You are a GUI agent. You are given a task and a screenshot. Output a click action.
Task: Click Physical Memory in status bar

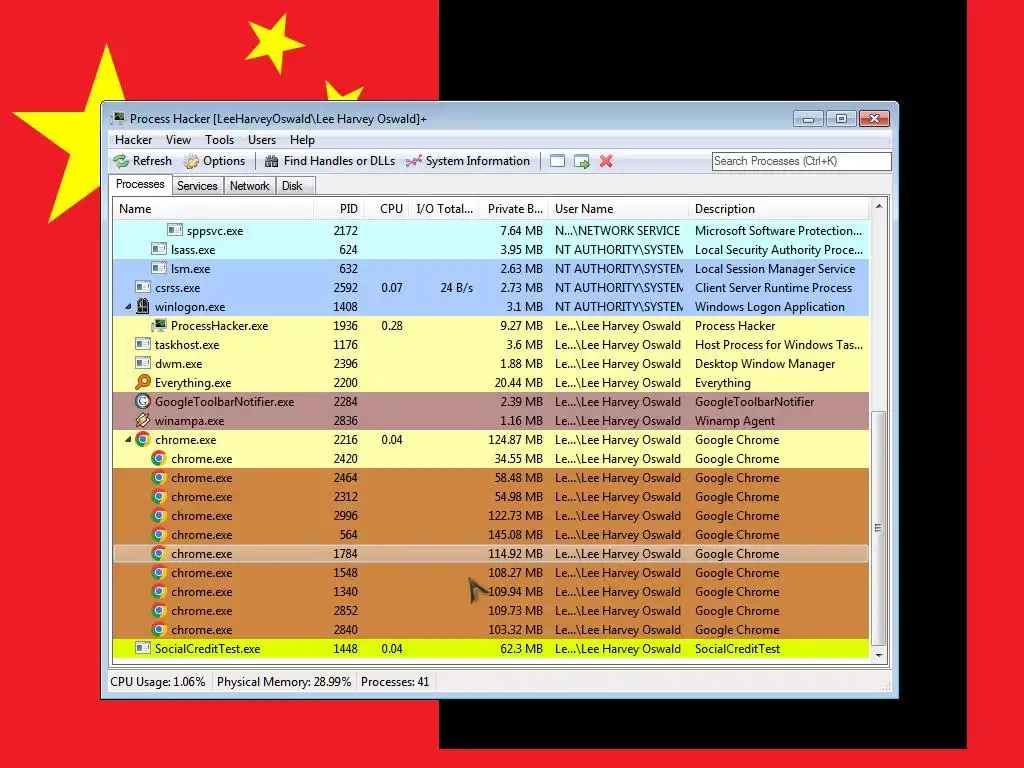point(284,682)
